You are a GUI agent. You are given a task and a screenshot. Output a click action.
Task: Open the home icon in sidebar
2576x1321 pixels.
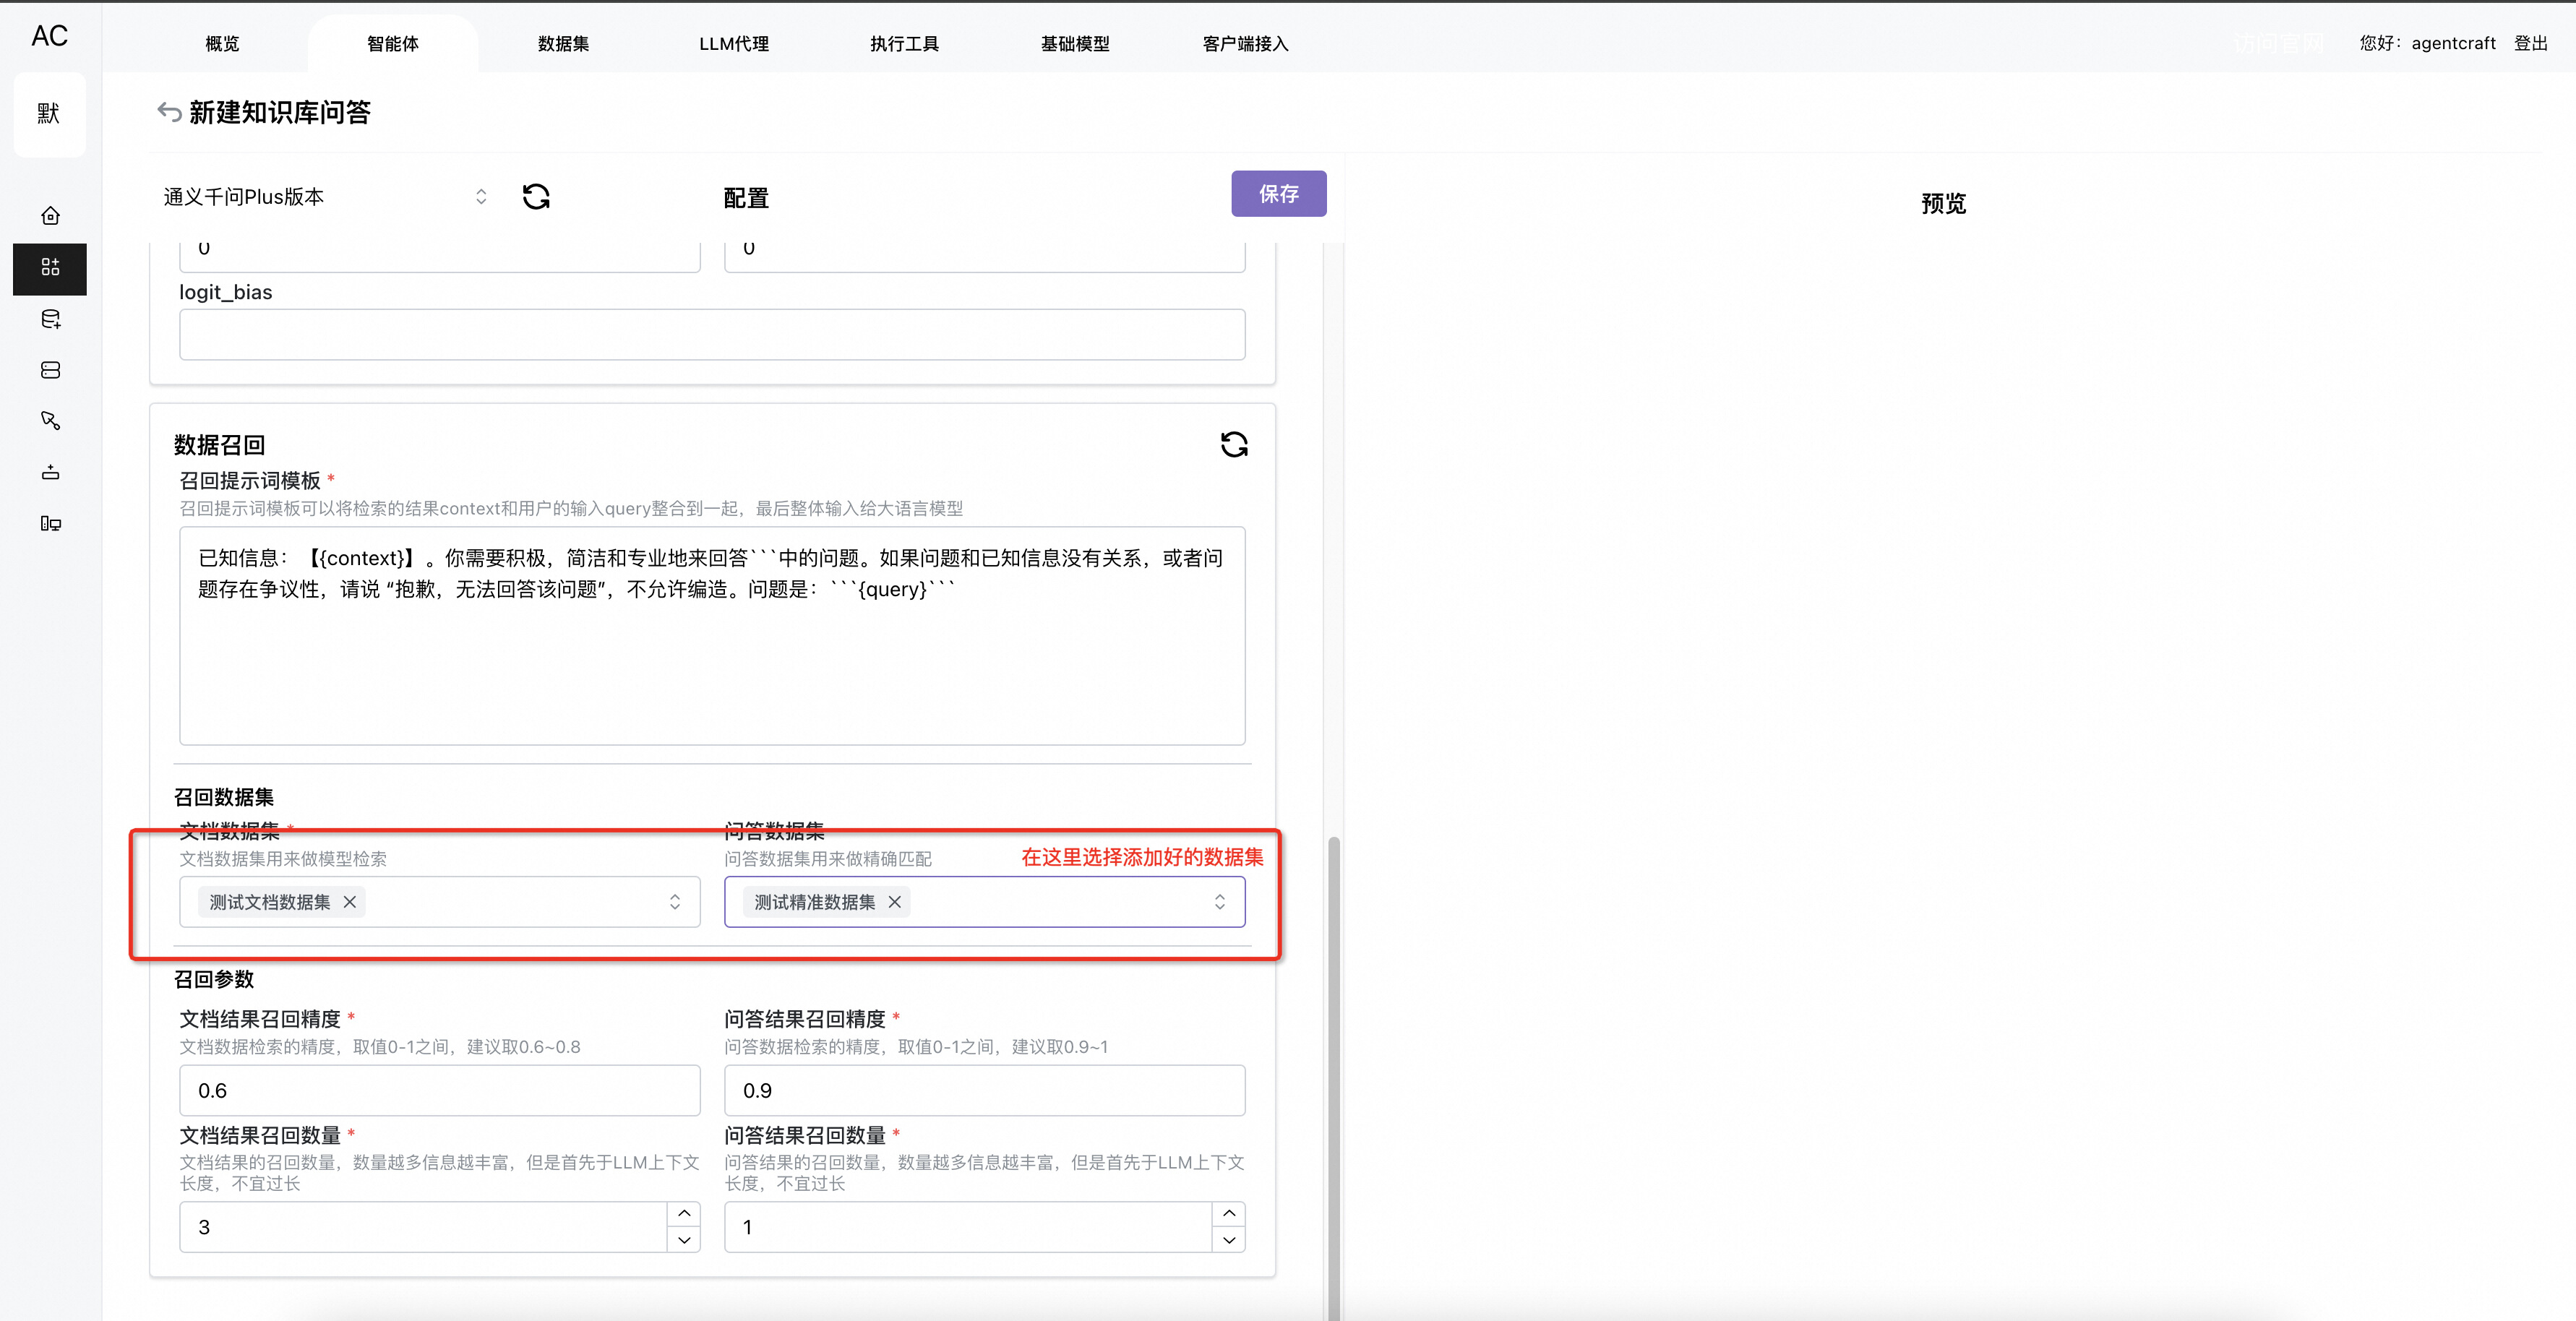click(50, 216)
